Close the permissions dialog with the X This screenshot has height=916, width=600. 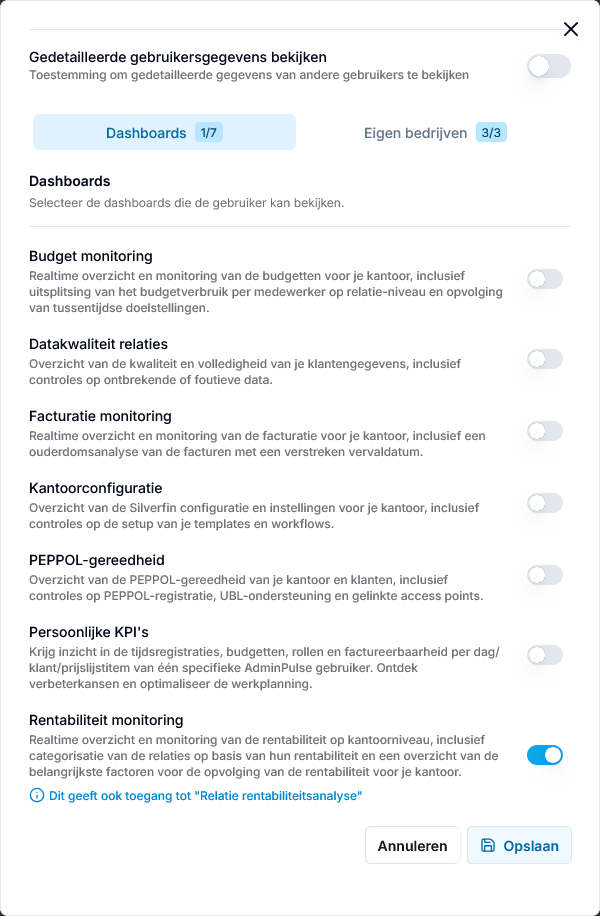570,29
